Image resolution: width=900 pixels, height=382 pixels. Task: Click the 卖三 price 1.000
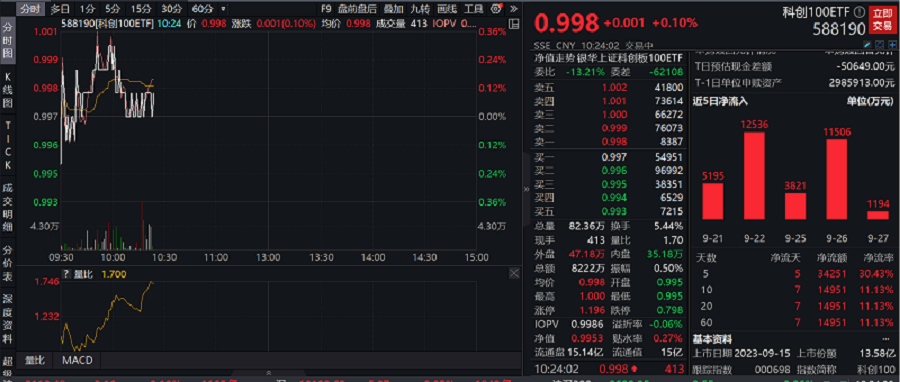pyautogui.click(x=614, y=114)
